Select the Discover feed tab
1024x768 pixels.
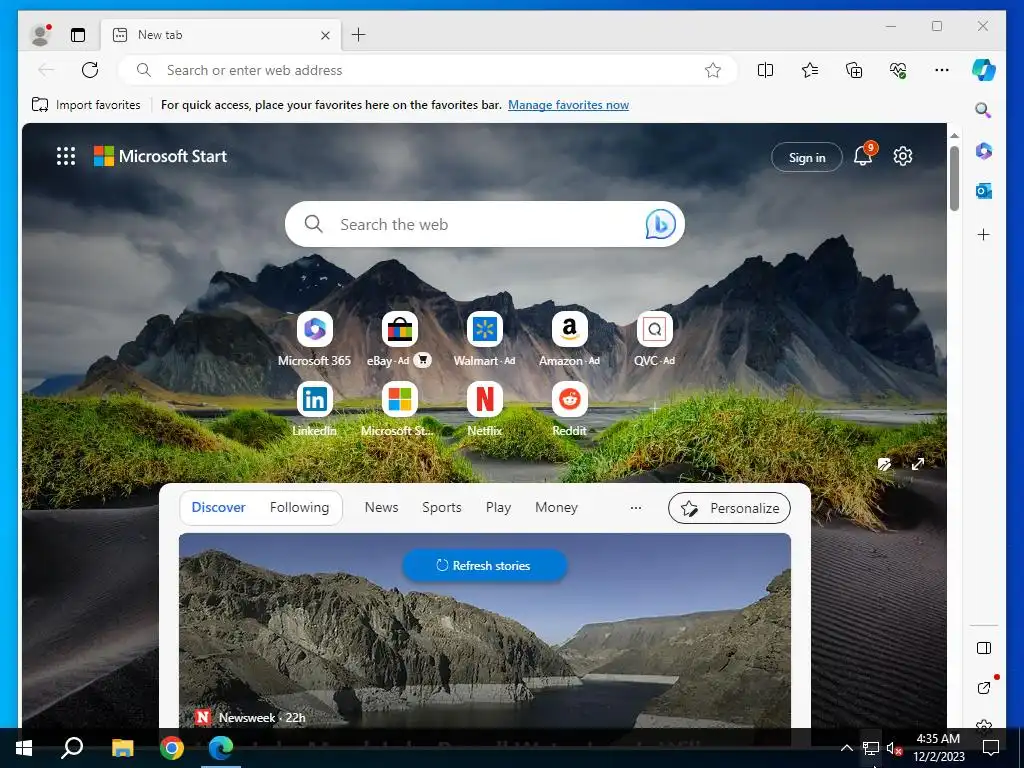[218, 507]
